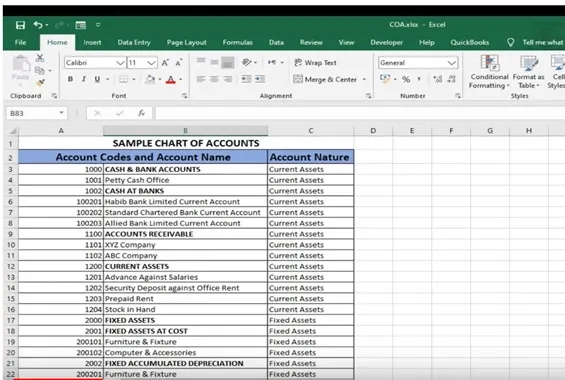Image resolution: width=565 pixels, height=380 pixels.
Task: Click Center alignment icon
Action: point(214,79)
